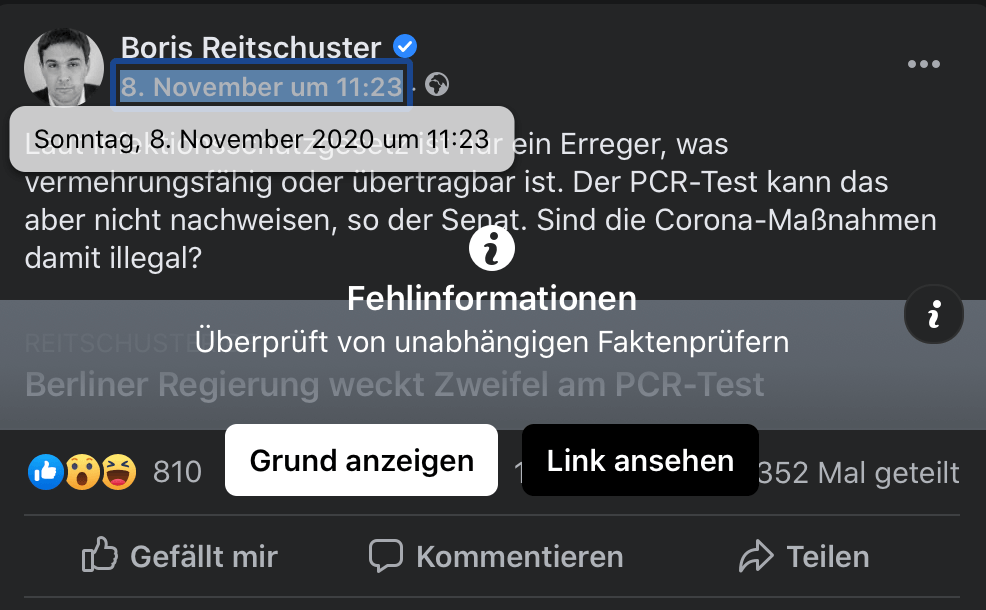Open Boris Reitschuster's profile picture
Image resolution: width=986 pixels, height=610 pixels.
[64, 67]
